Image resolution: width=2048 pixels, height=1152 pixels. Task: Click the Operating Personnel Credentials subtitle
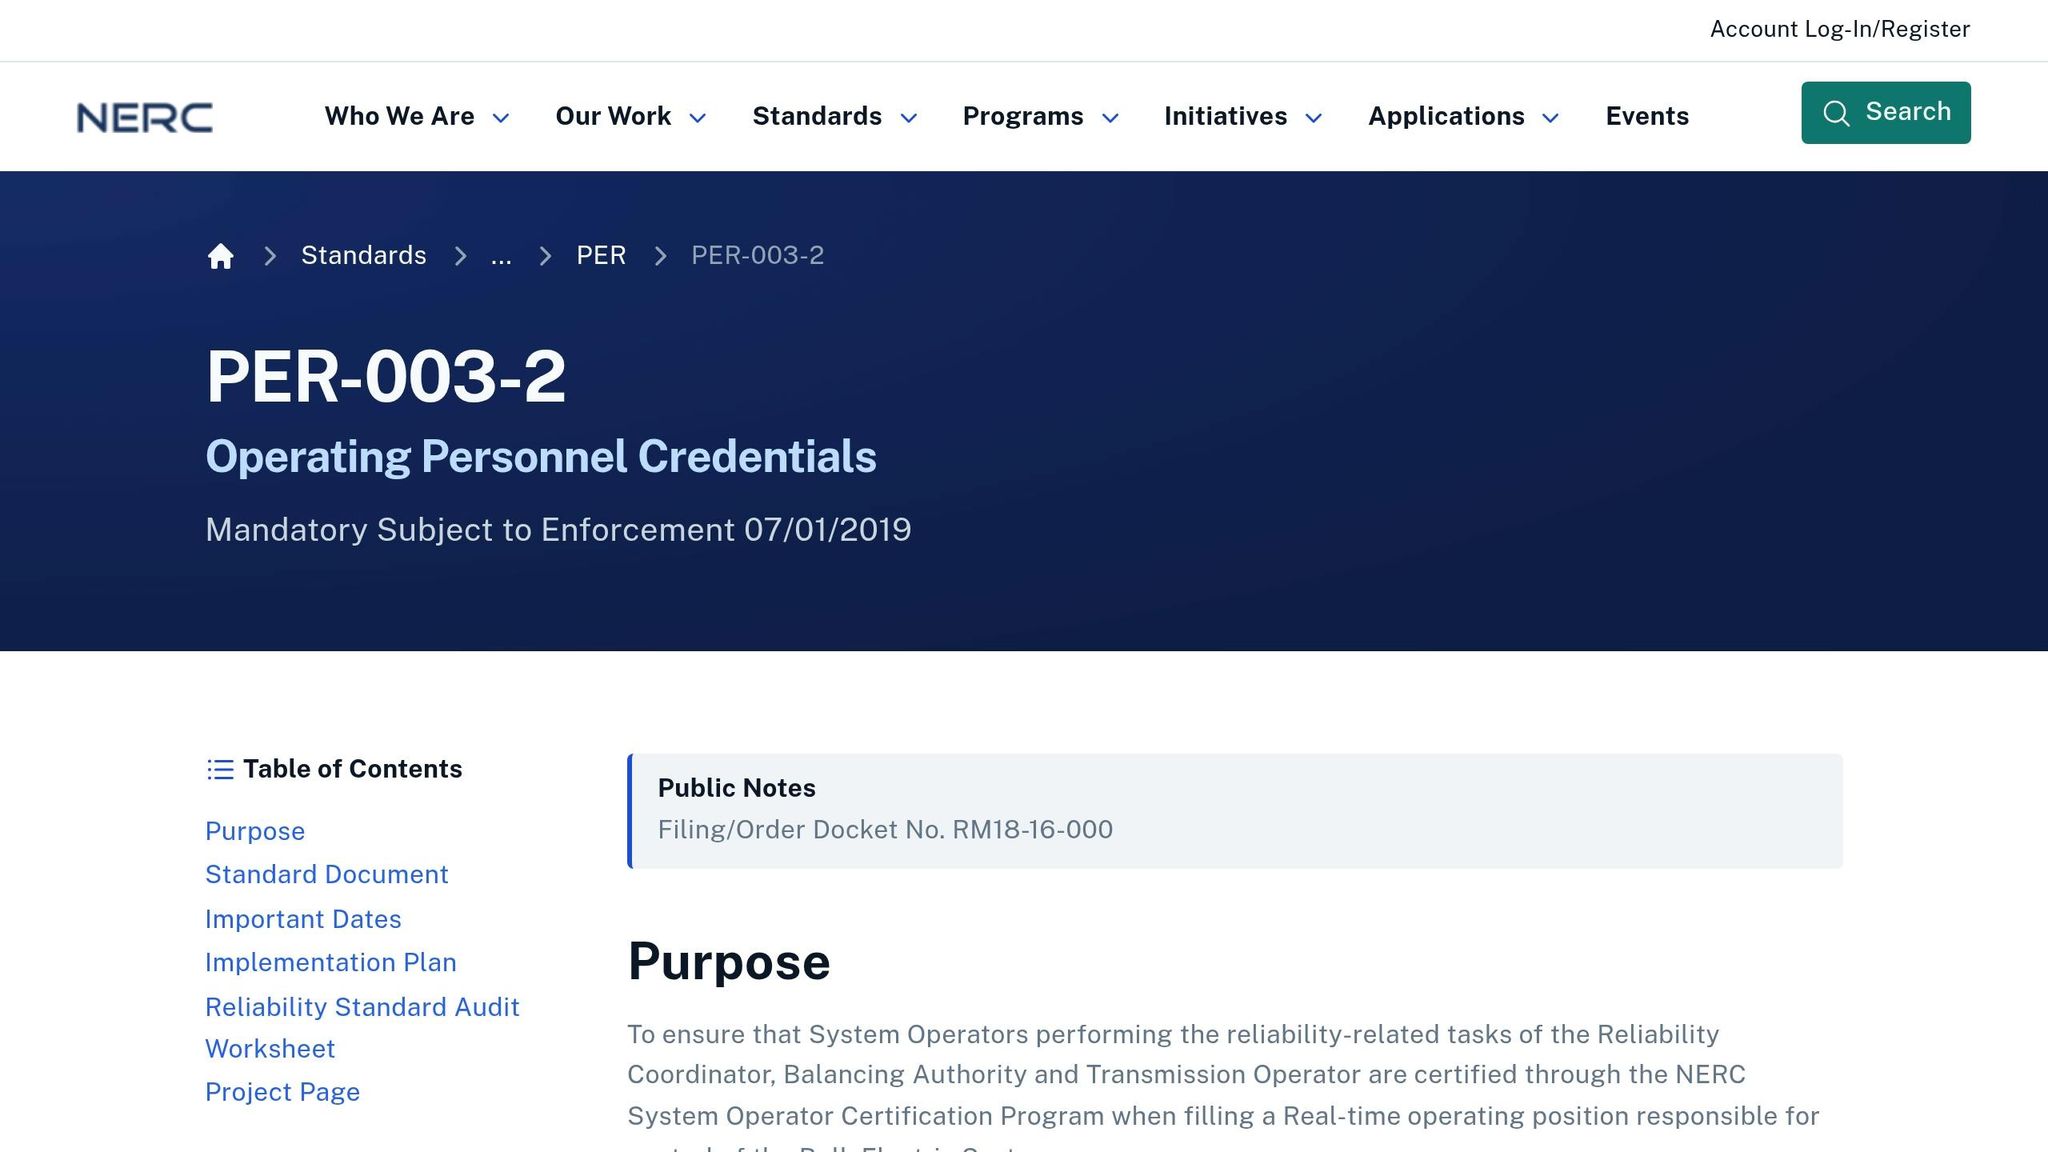click(x=541, y=457)
